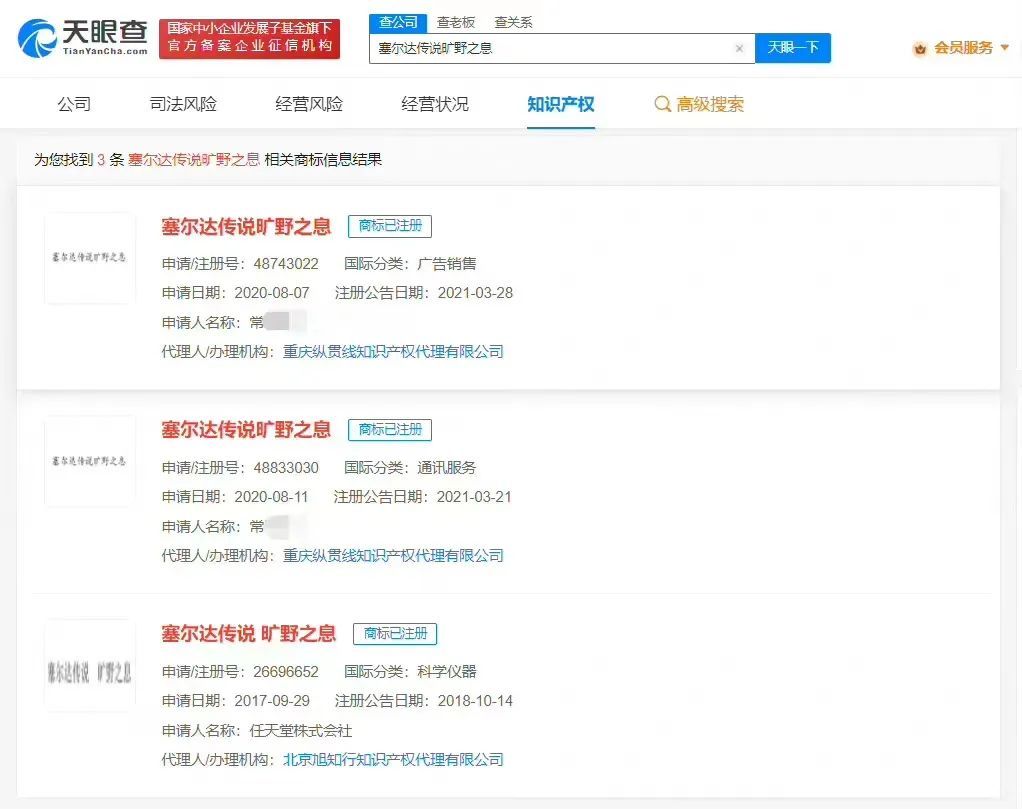The image size is (1022, 809).
Task: Open the Nintendo trademark title 塞尔达传说 旷野之息
Action: click(248, 634)
